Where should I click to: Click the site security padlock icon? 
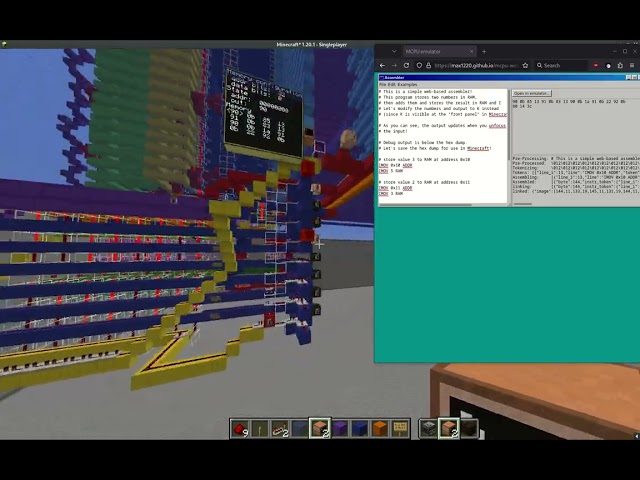[429, 65]
